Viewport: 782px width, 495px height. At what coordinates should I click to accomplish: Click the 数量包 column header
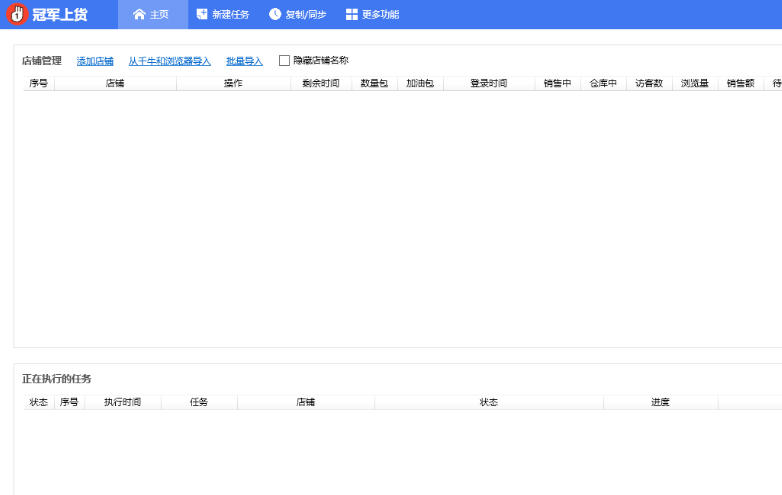(374, 84)
